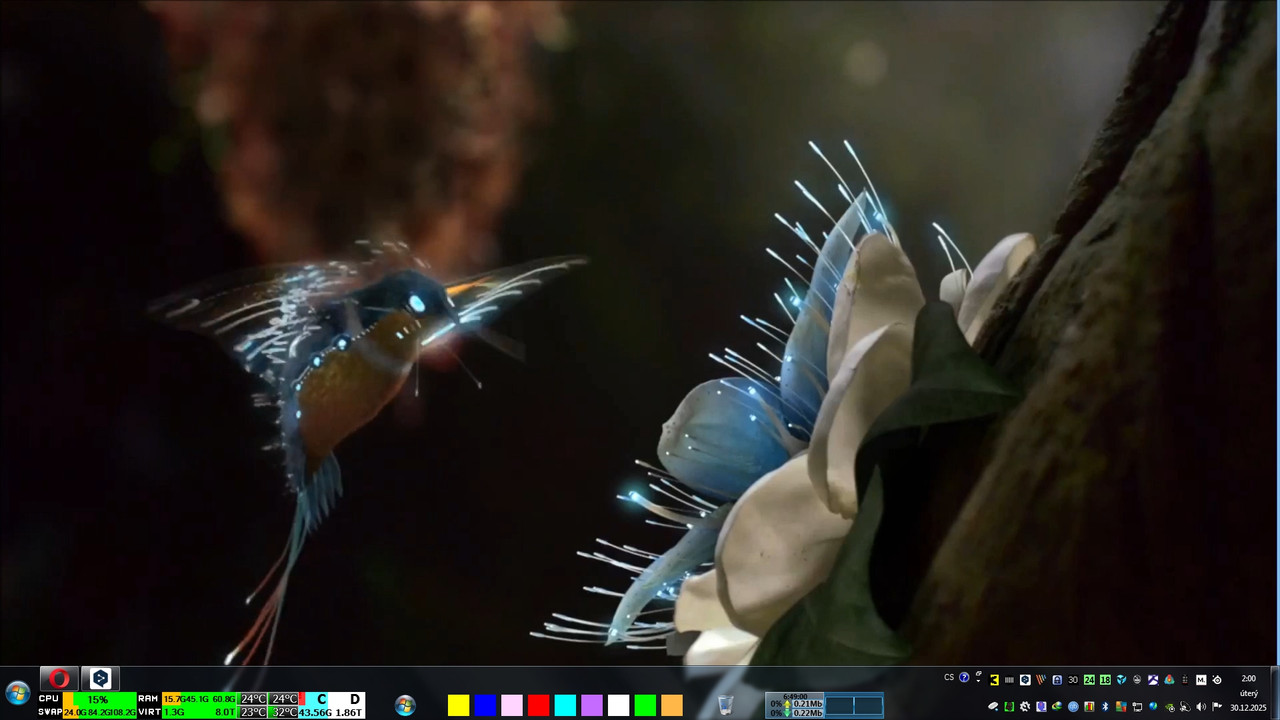Click the display-and-network tray icon
Viewport: 1280px width, 720px height.
pos(1137,707)
